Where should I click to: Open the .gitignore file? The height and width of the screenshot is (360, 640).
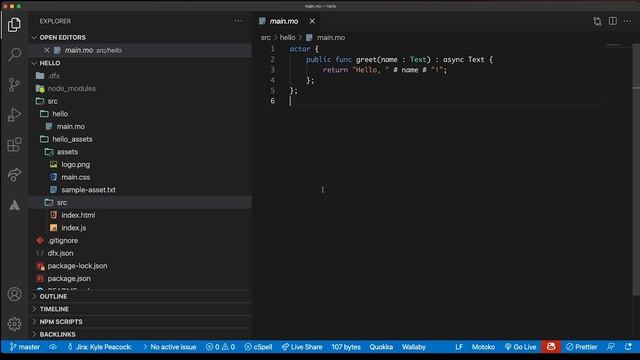tap(141, 240)
